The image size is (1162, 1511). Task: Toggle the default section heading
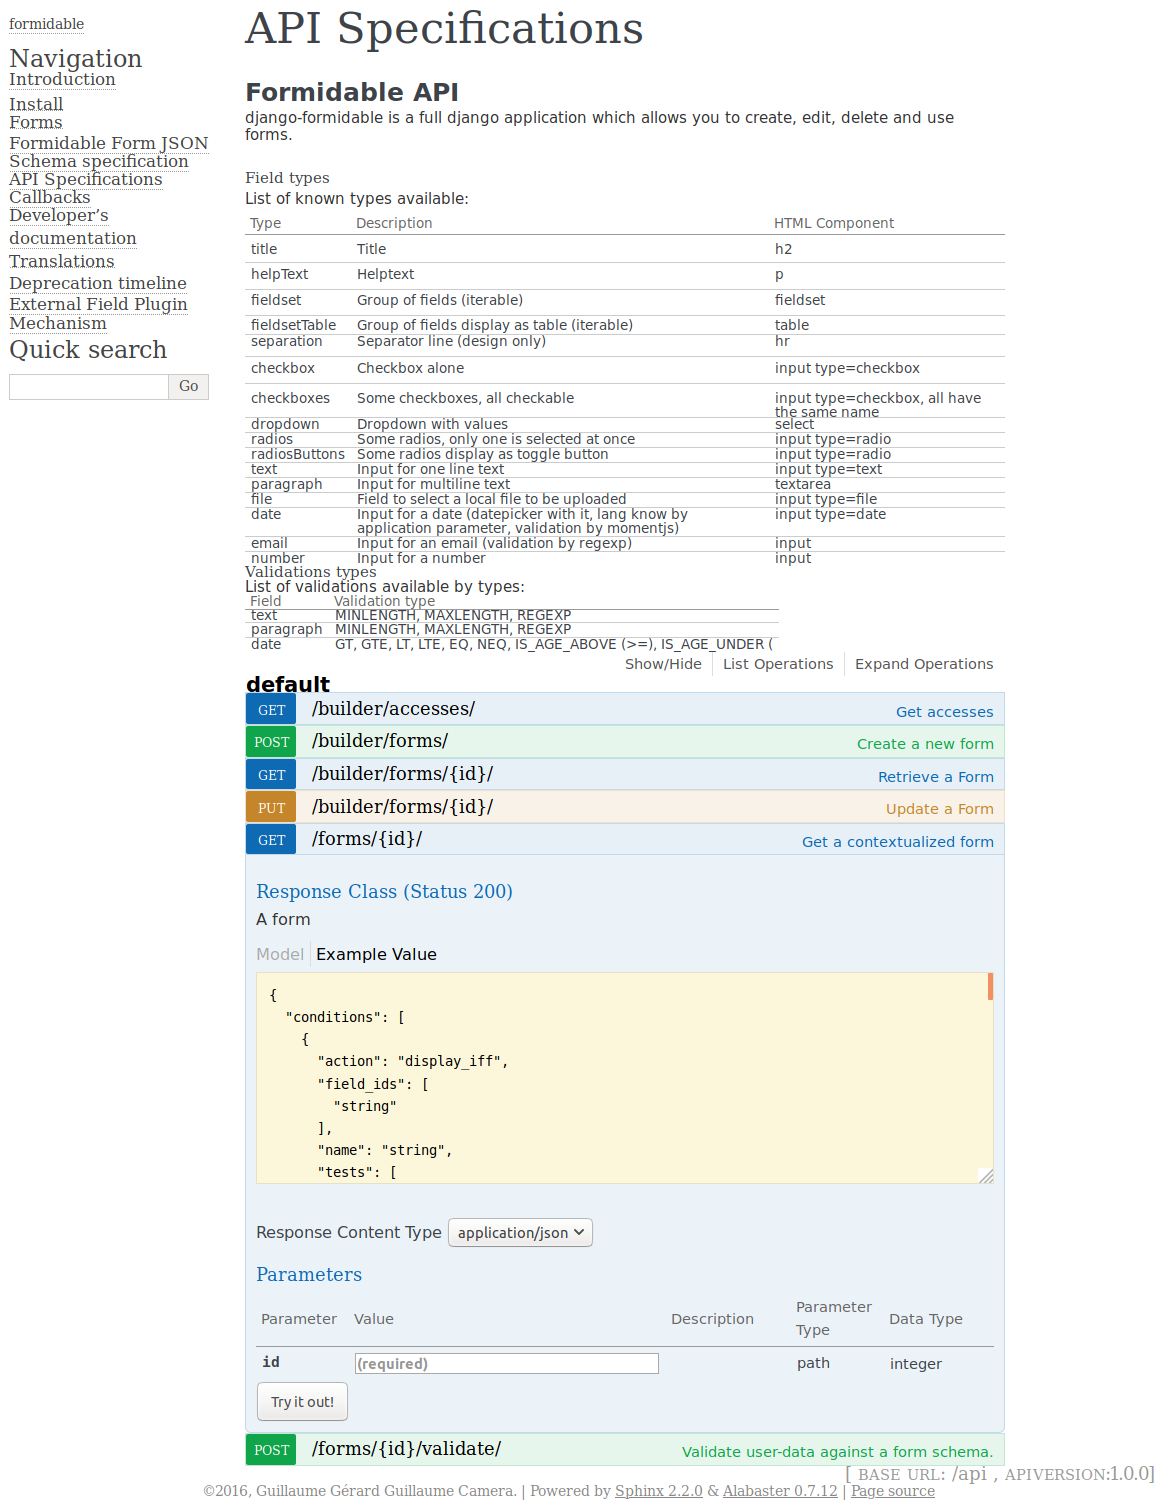point(288,684)
